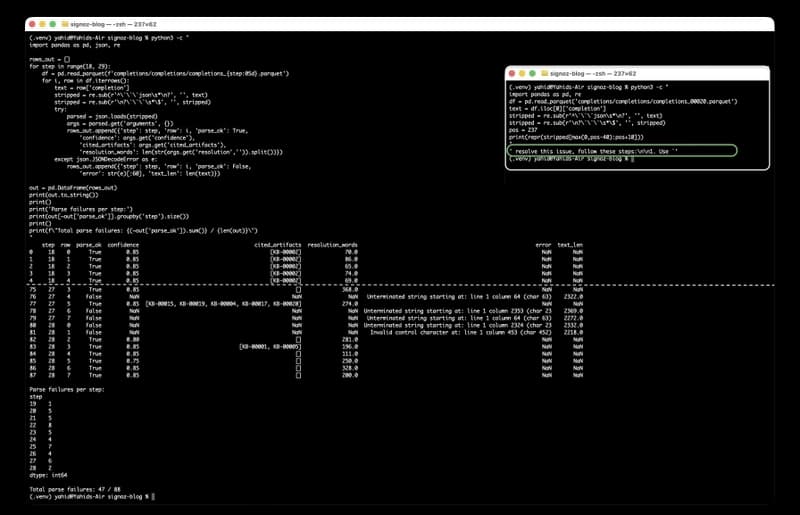Viewport: 800px width, 515px height.
Task: Click the folder icon in main window title
Action: tap(65, 24)
